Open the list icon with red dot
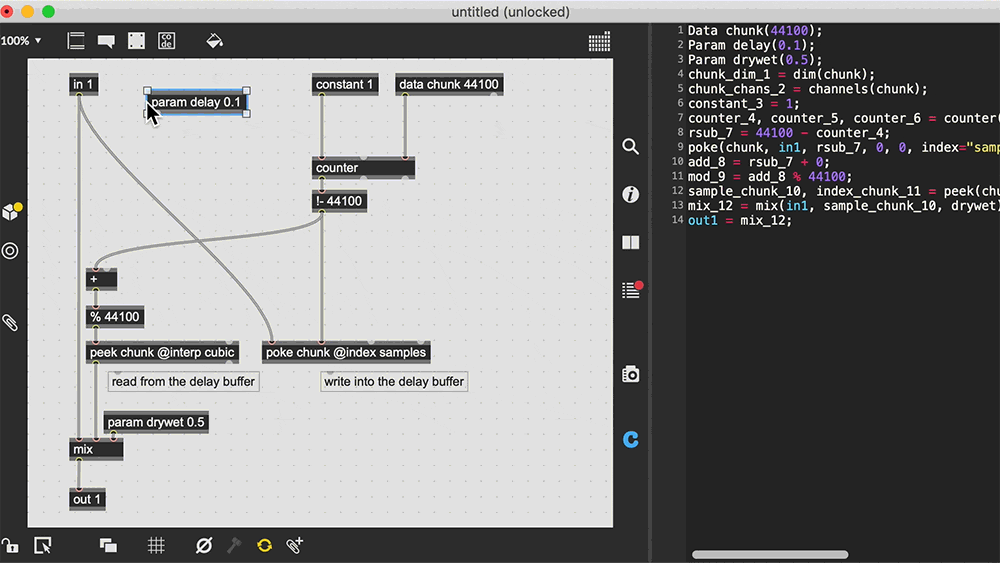Screen dimensions: 1000x563 pos(630,290)
